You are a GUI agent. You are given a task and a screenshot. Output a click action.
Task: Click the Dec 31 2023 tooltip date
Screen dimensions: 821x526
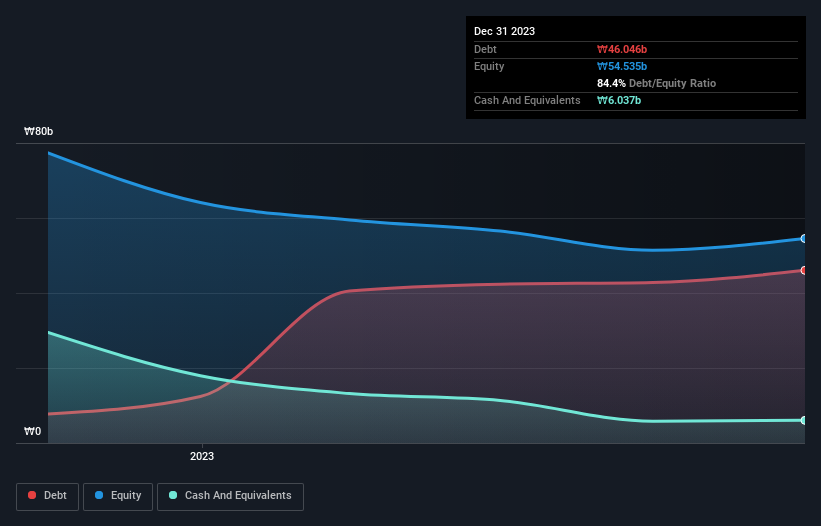(504, 31)
